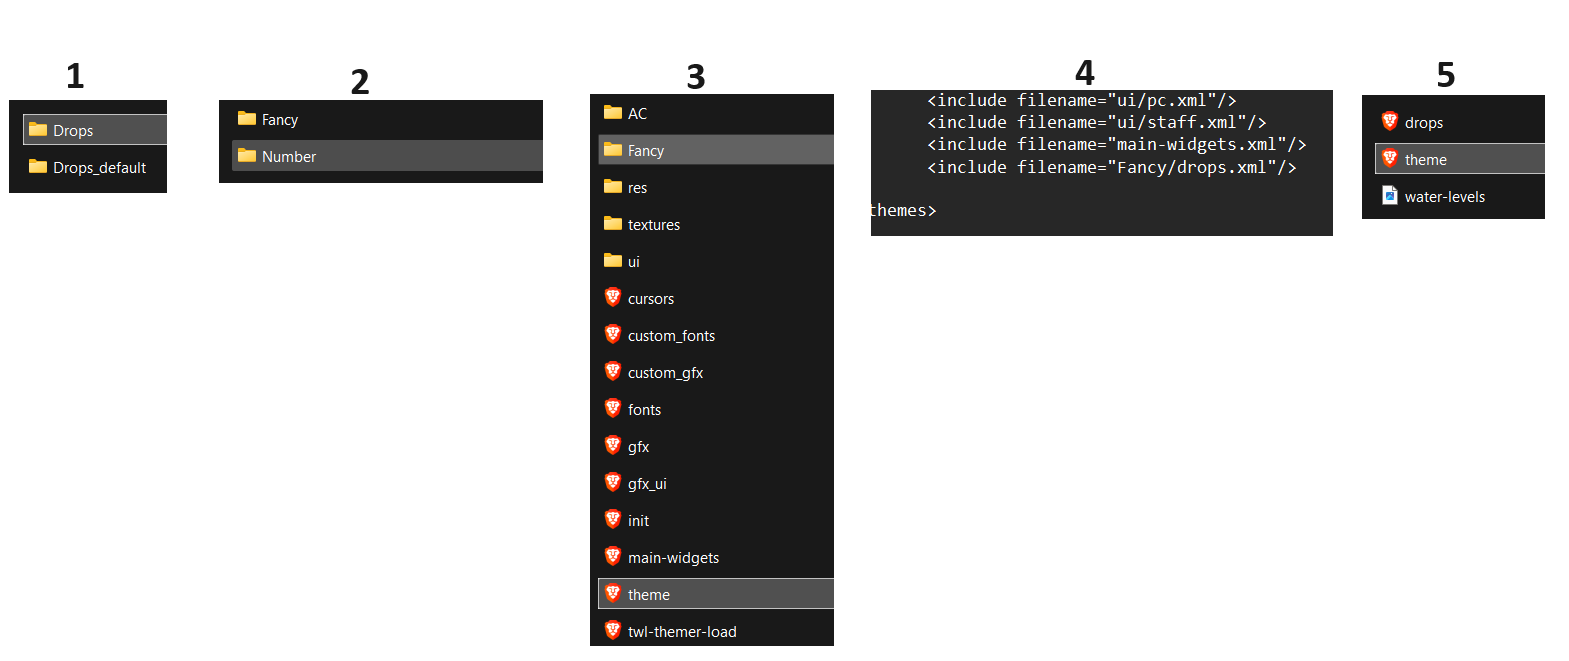
Task: Click the ui/staff.xml include line
Action: click(x=1096, y=122)
